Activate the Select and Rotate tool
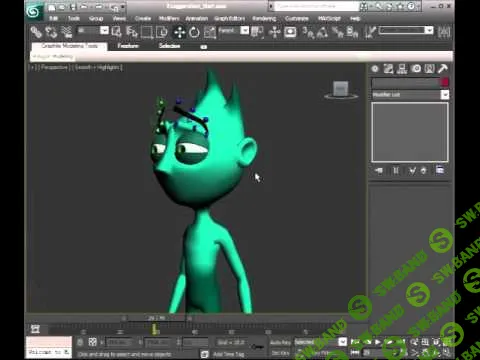The height and width of the screenshot is (360, 480). pyautogui.click(x=194, y=32)
